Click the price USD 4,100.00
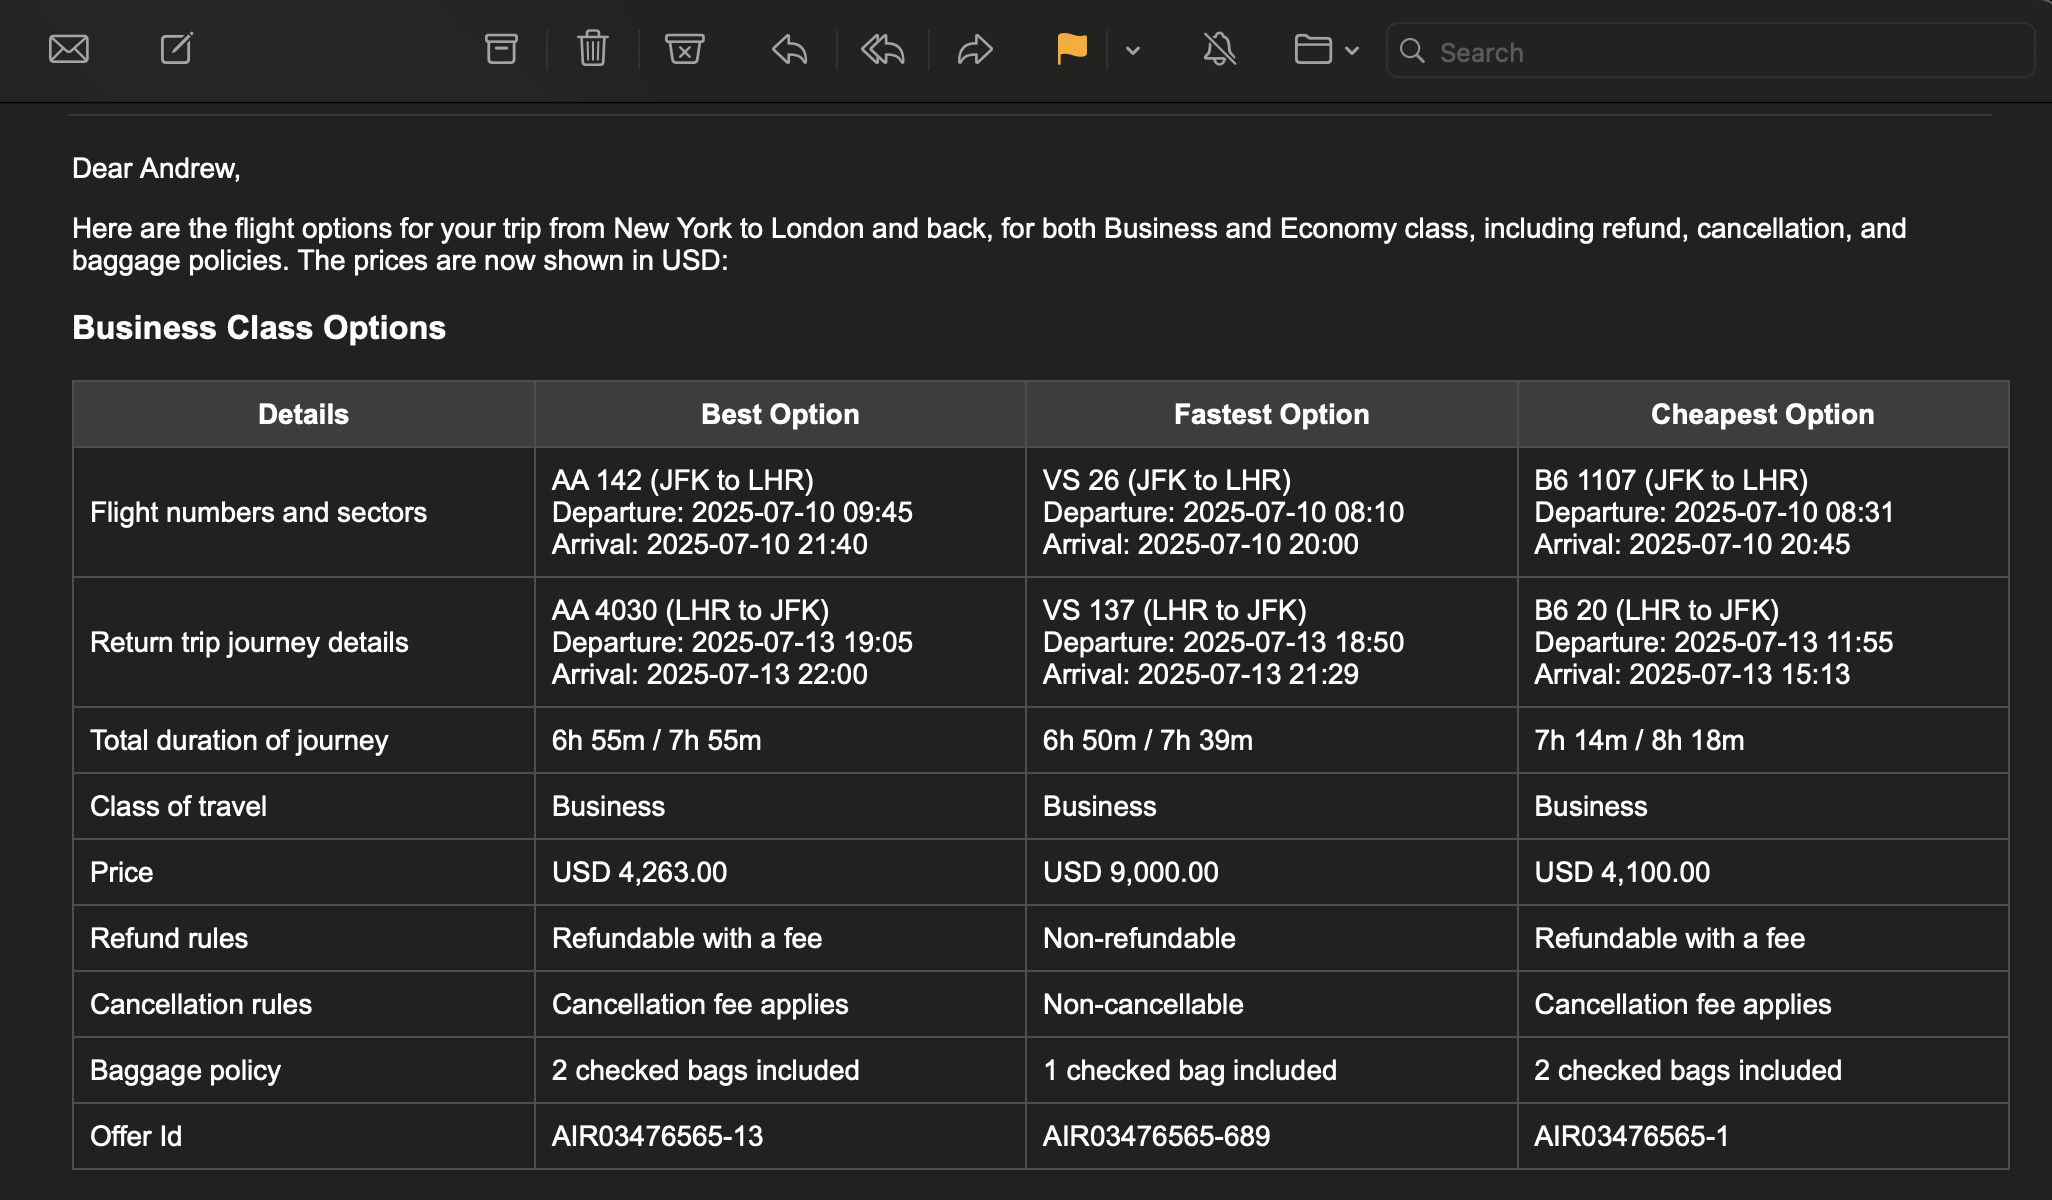Image resolution: width=2052 pixels, height=1200 pixels. [x=1622, y=872]
